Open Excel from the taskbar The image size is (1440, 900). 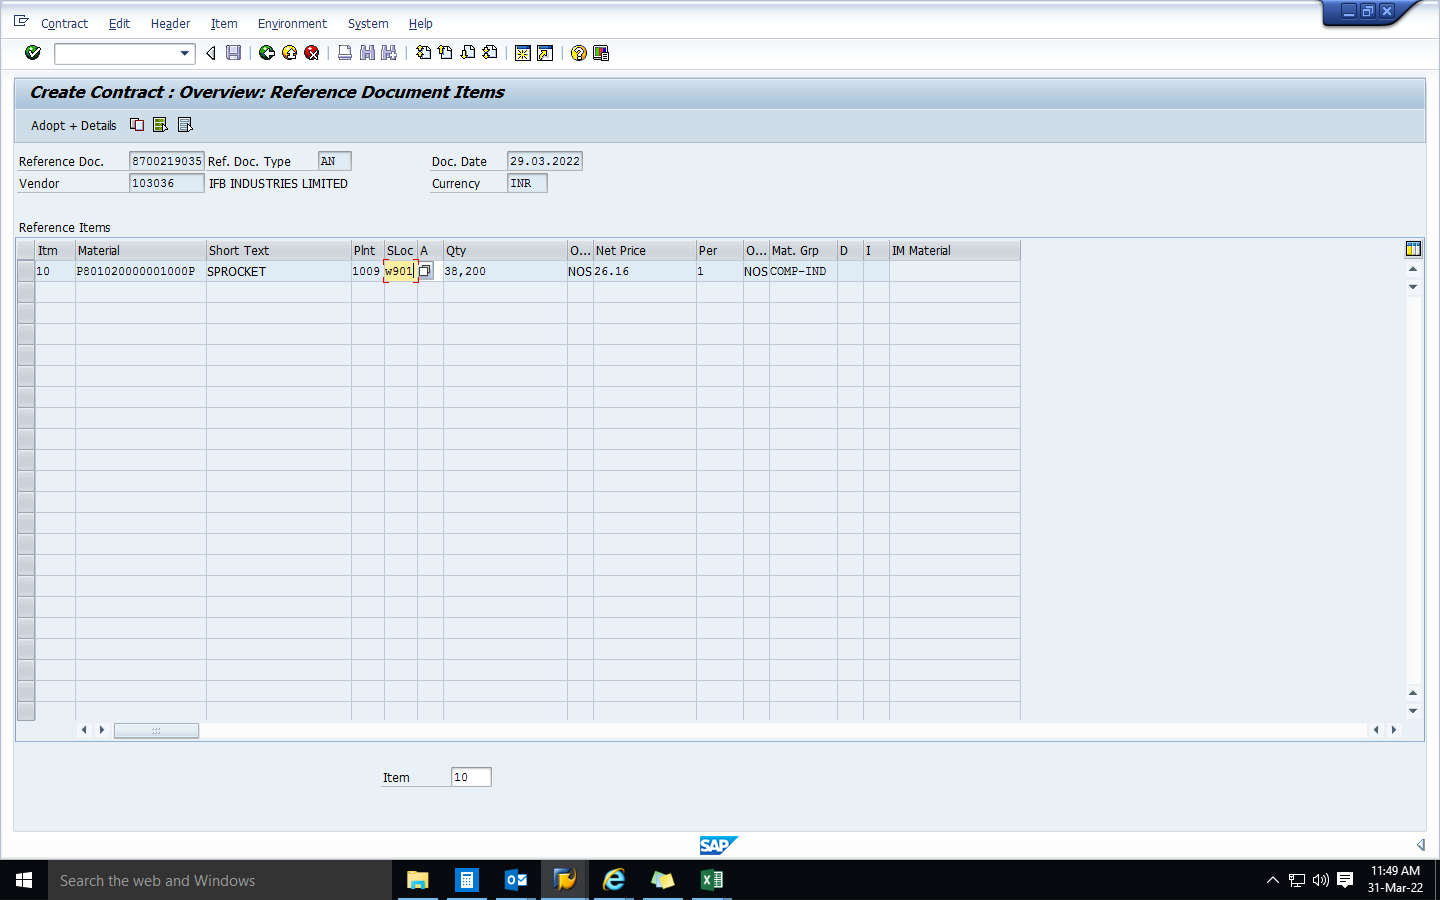[711, 880]
